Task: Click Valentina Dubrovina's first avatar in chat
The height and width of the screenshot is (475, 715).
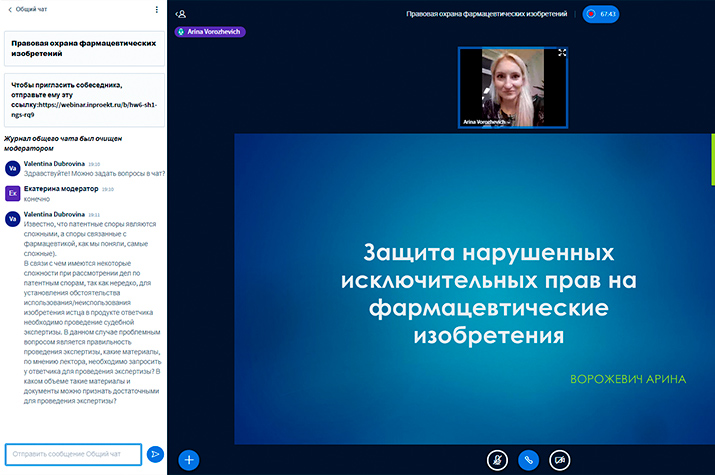Action: (x=13, y=167)
